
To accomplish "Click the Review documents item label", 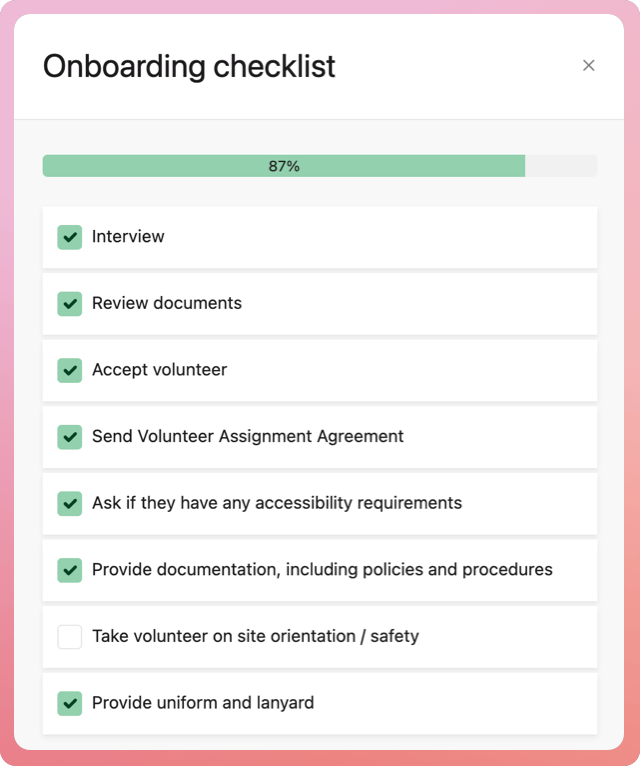I will coord(167,303).
